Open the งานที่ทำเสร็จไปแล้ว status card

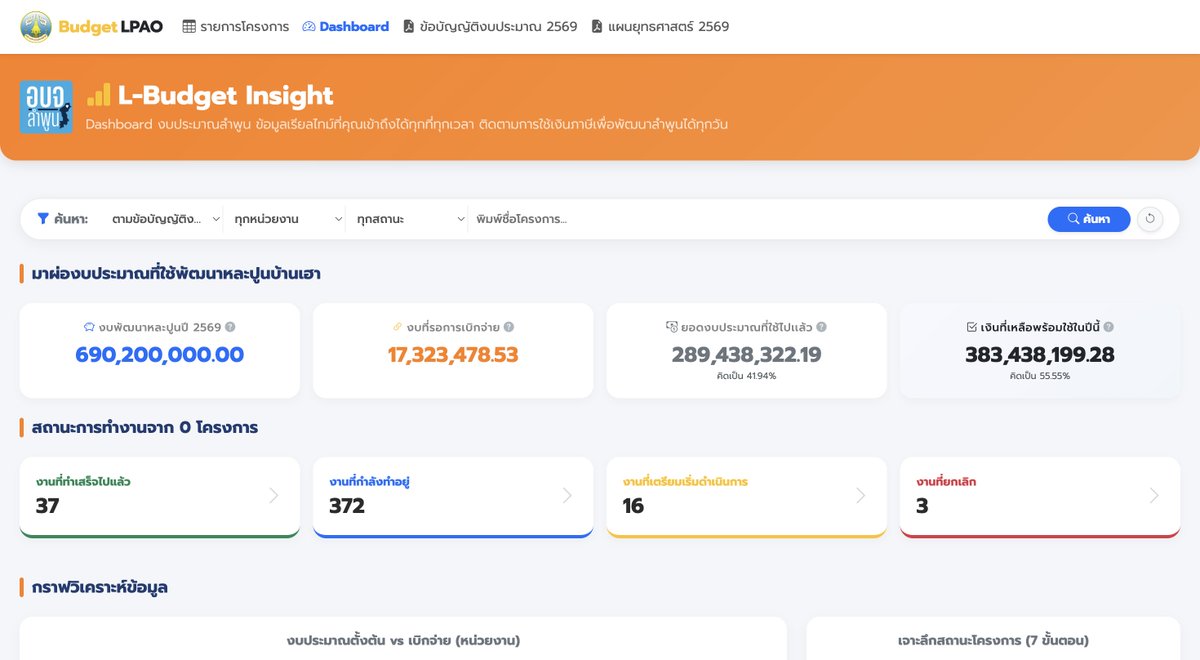[x=160, y=497]
